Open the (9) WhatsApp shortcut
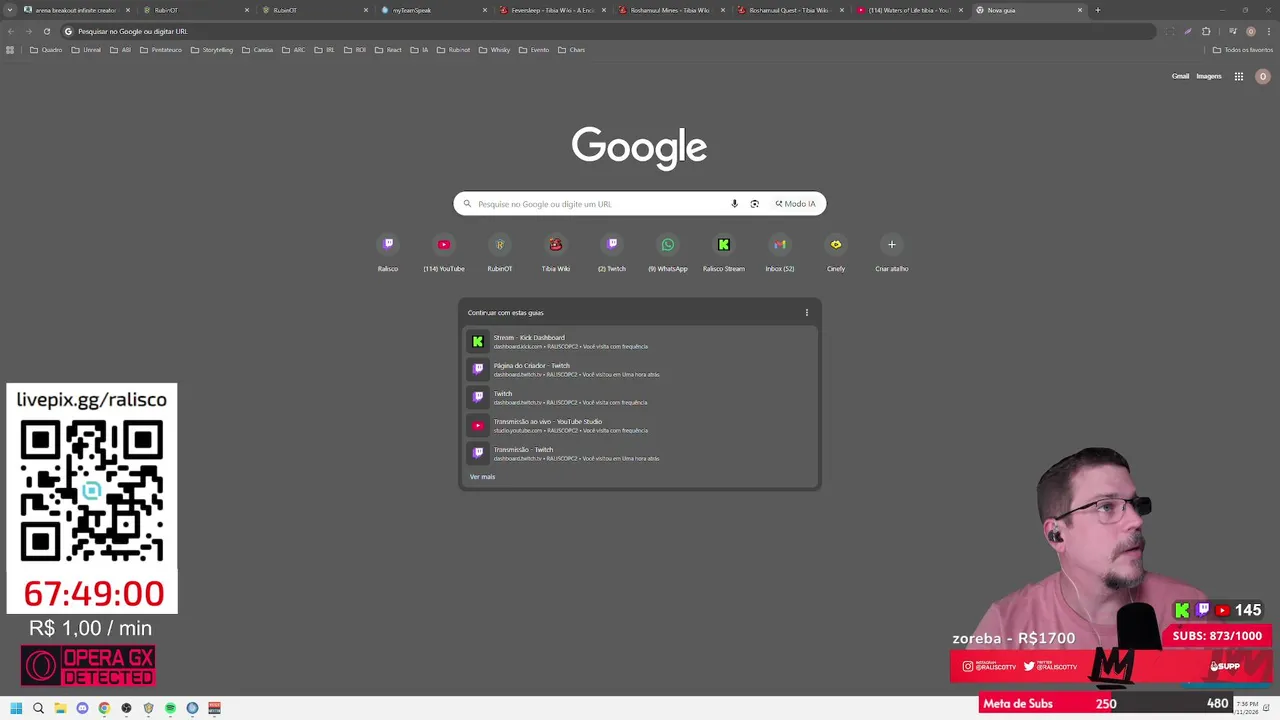Viewport: 1280px width, 720px height. (668, 253)
